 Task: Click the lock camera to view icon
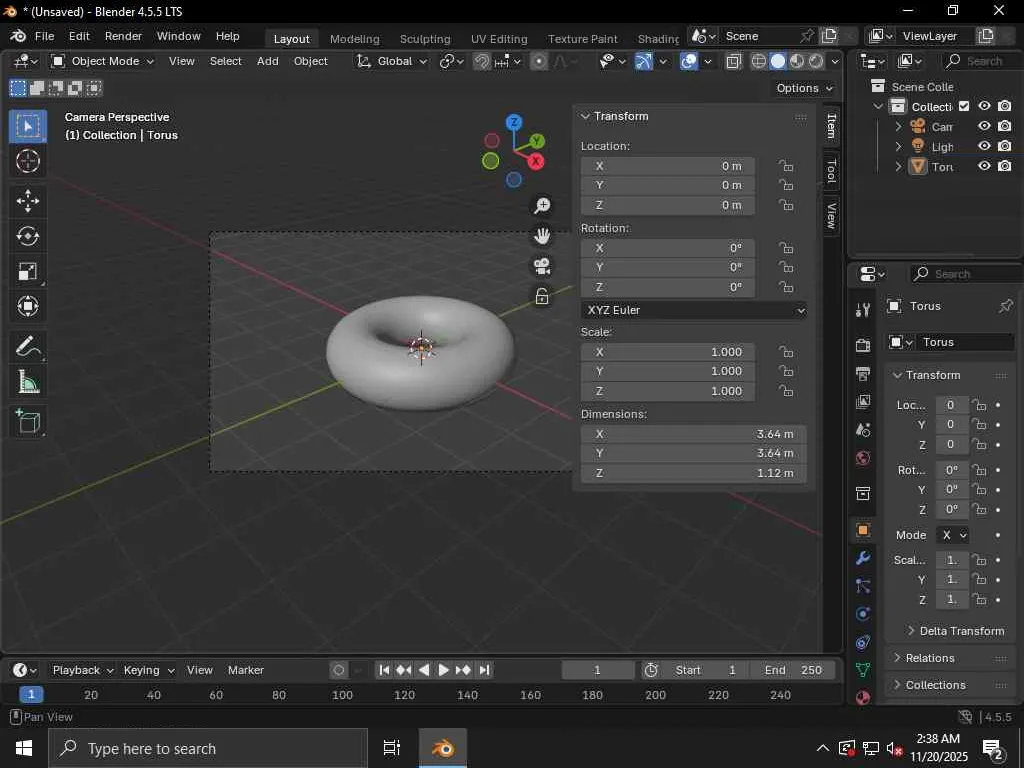(541, 296)
